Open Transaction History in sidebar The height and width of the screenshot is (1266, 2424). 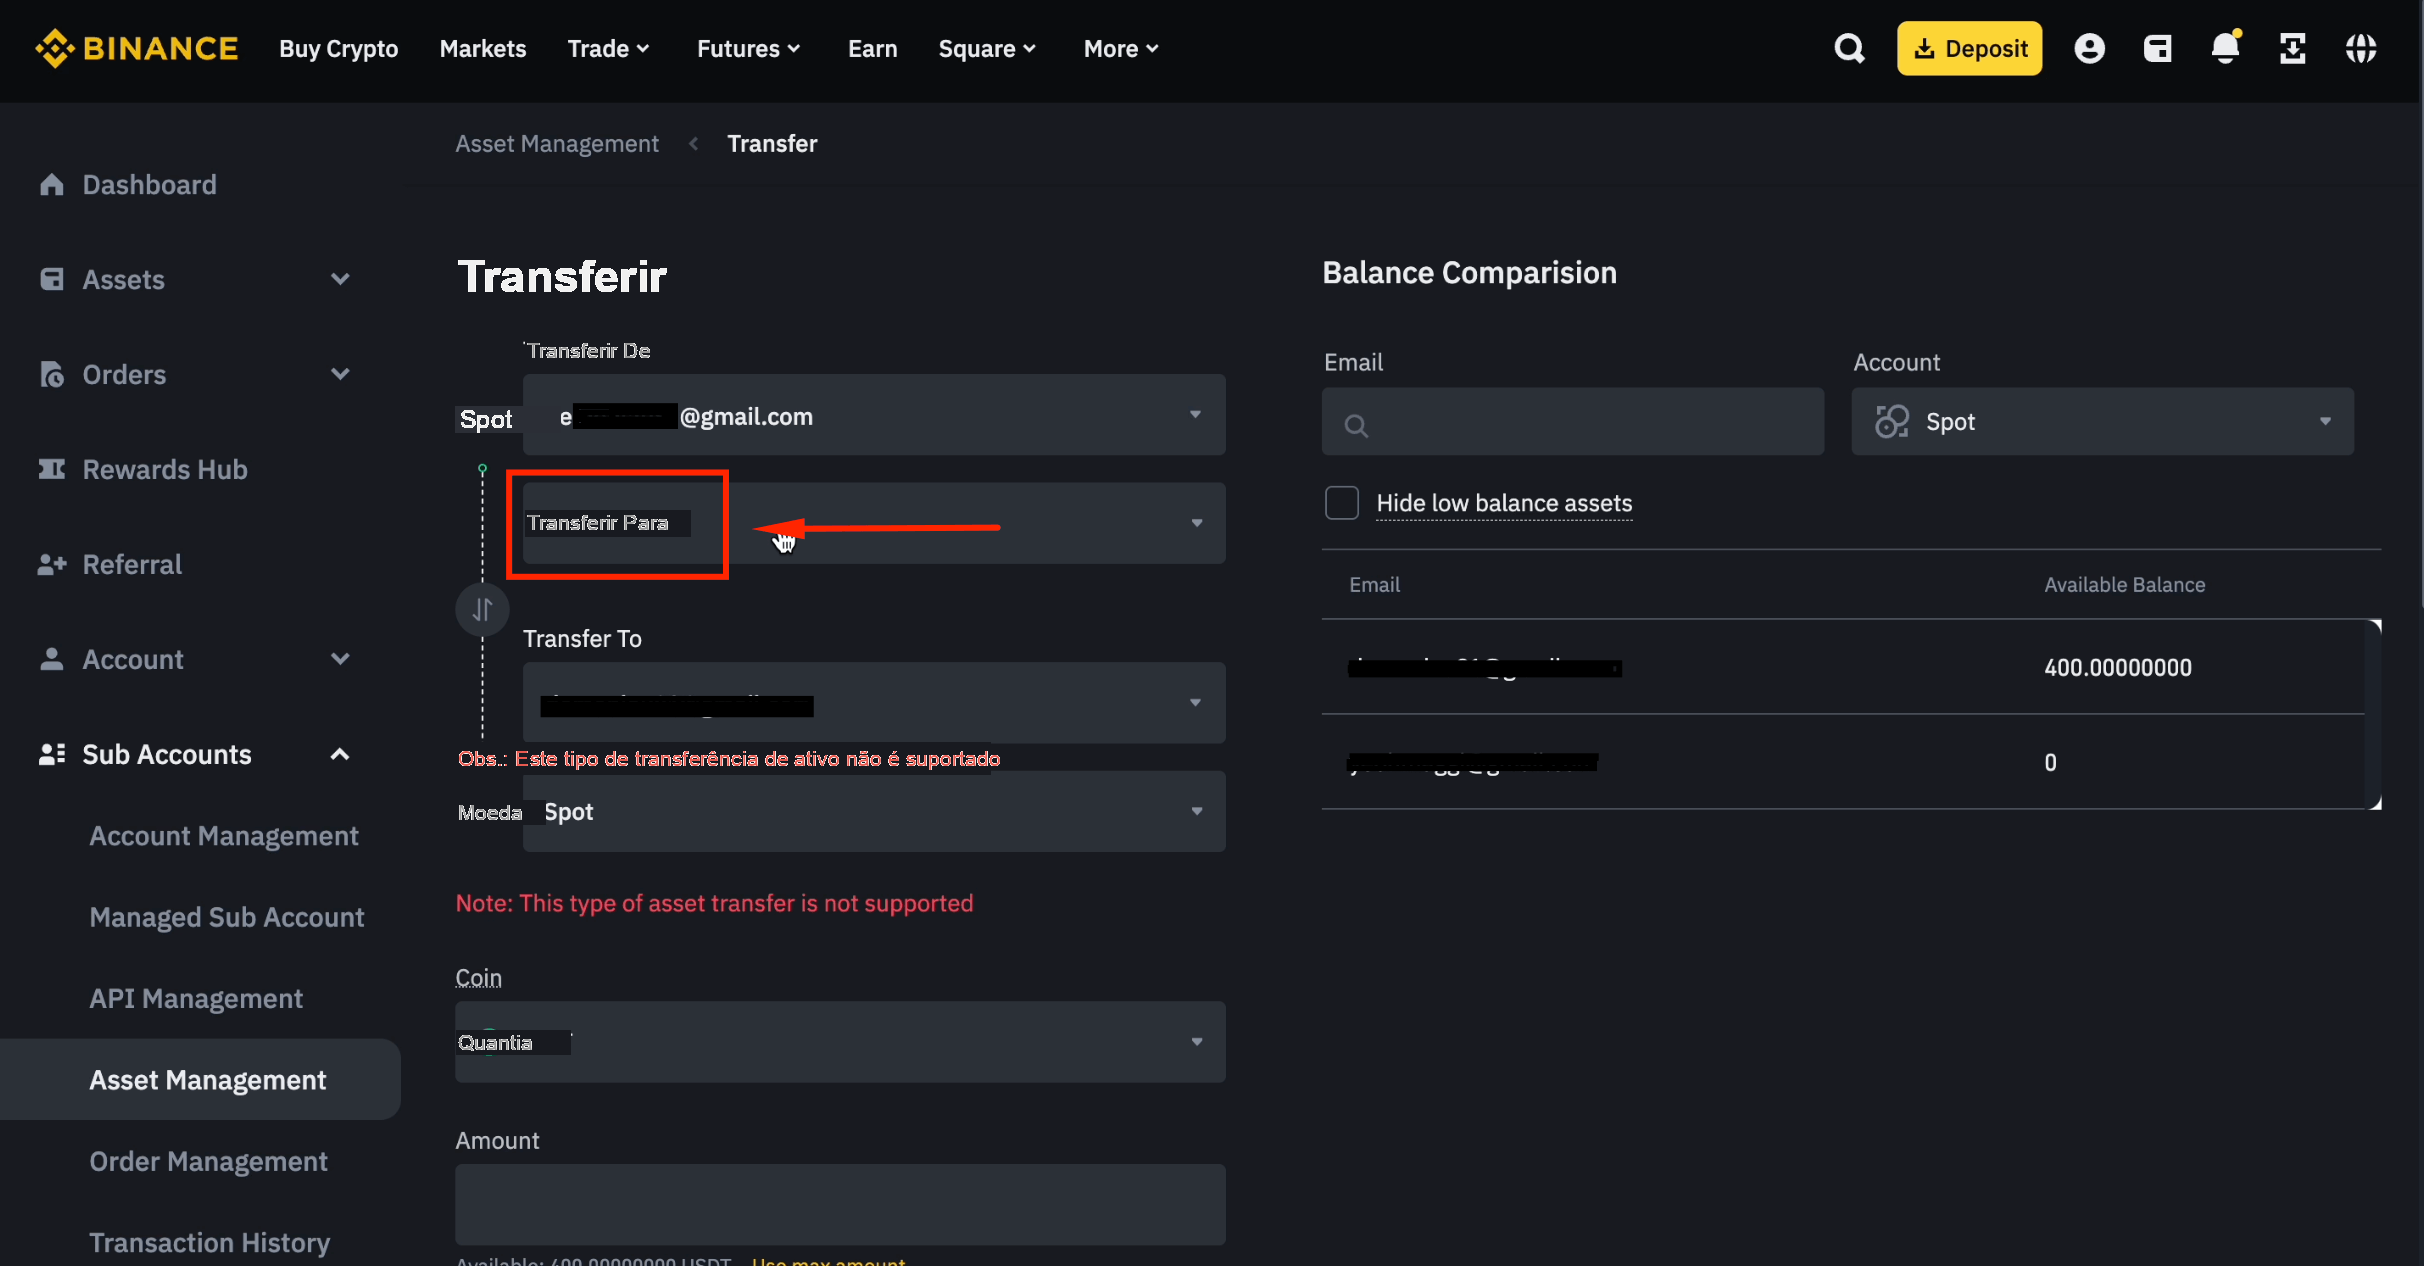(209, 1242)
